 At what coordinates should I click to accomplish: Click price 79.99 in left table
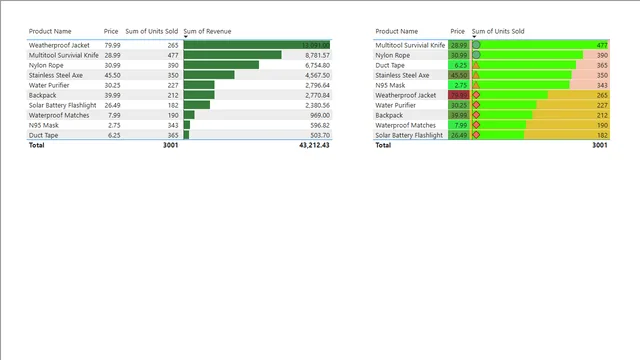[112, 45]
